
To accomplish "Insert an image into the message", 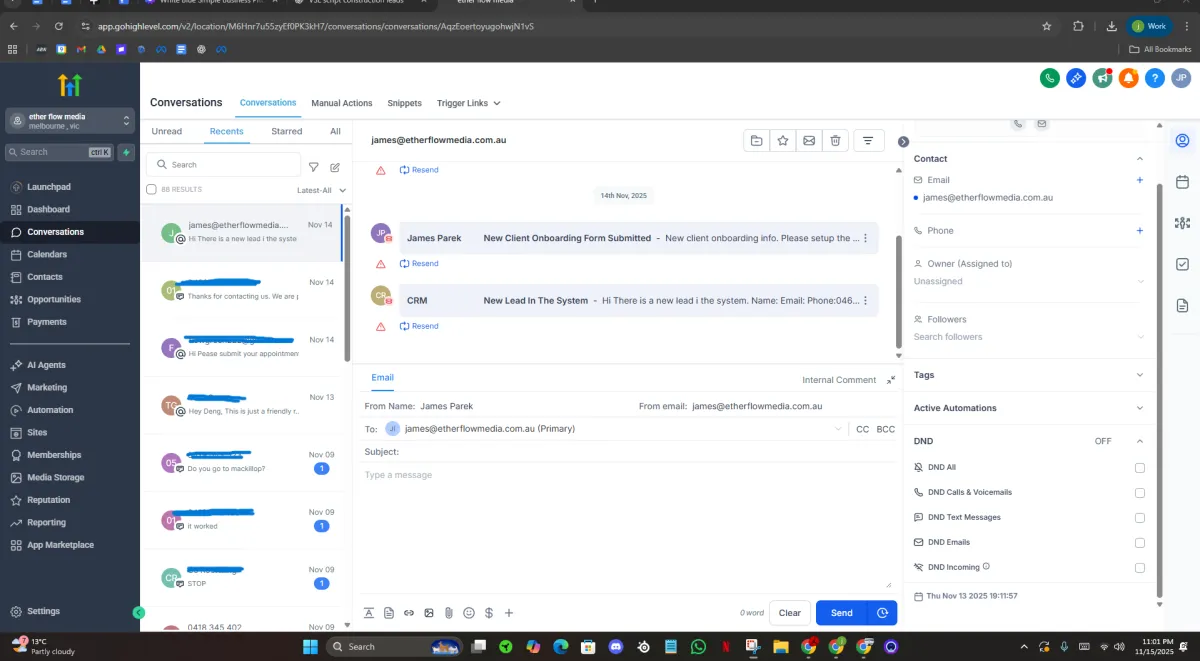I will (x=429, y=613).
